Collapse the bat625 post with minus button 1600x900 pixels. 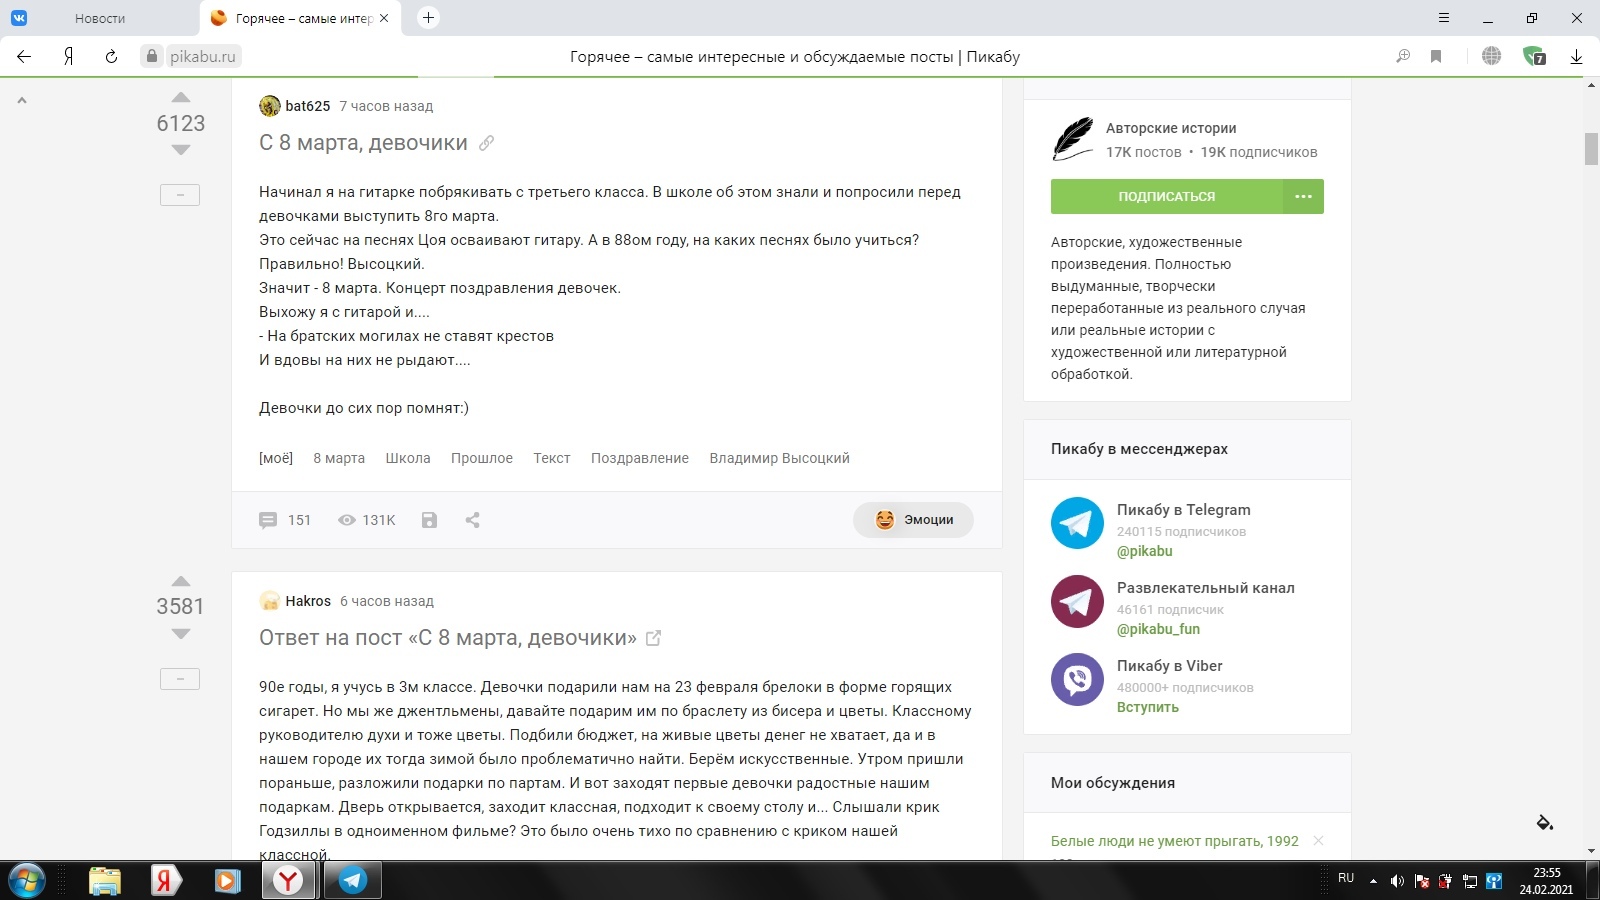click(180, 195)
